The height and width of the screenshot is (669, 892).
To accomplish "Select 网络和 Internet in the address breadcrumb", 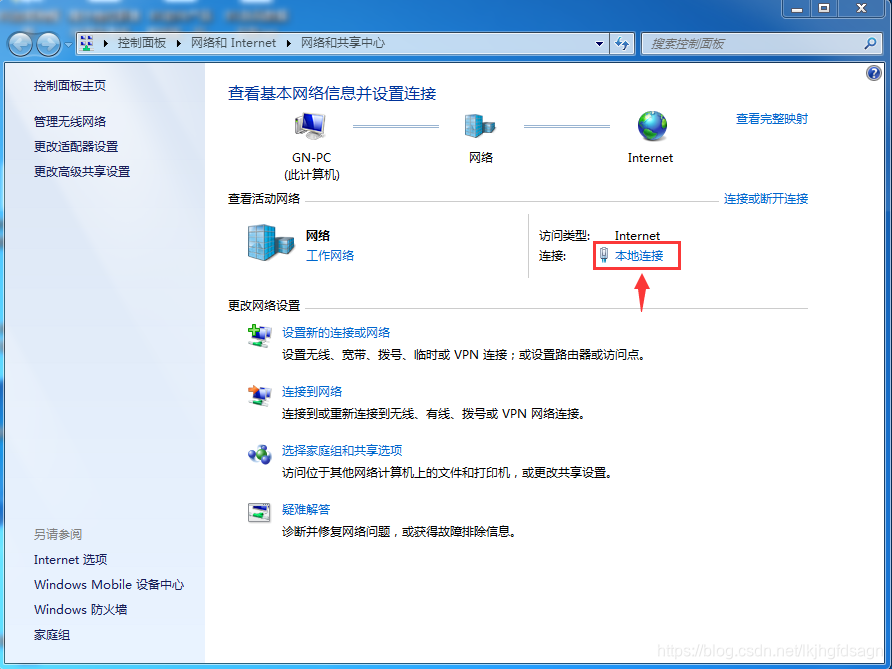I will (233, 43).
